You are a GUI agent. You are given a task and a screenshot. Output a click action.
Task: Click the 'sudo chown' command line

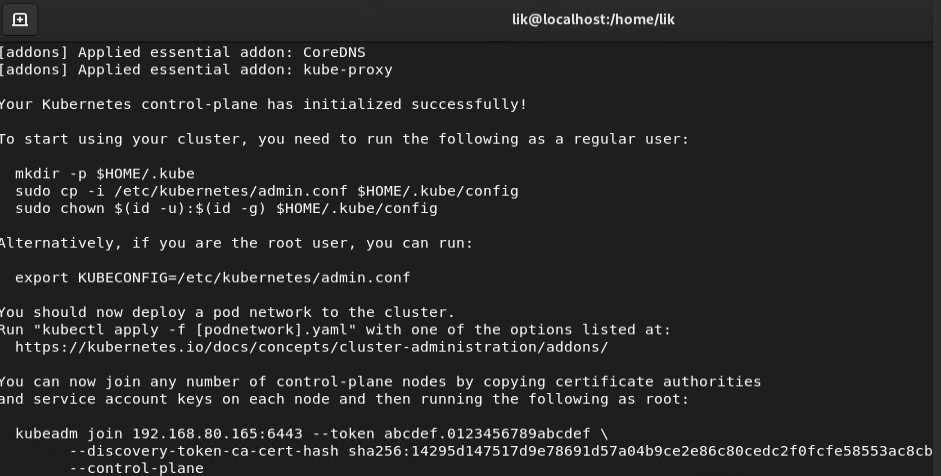[x=226, y=209]
